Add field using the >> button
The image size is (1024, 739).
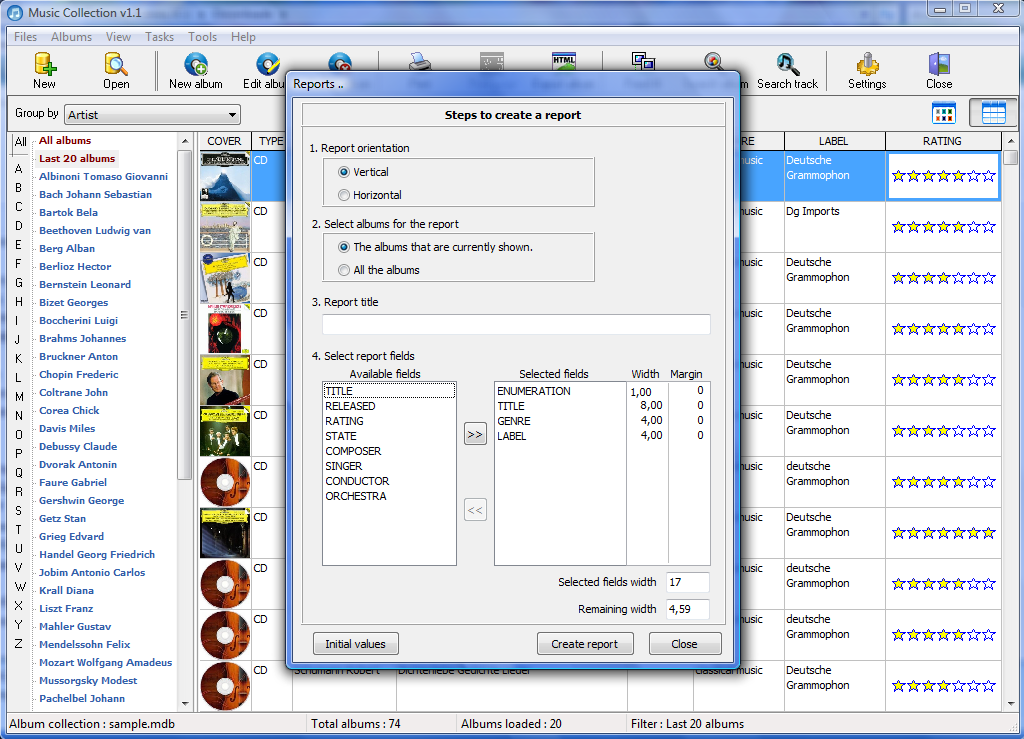(475, 435)
